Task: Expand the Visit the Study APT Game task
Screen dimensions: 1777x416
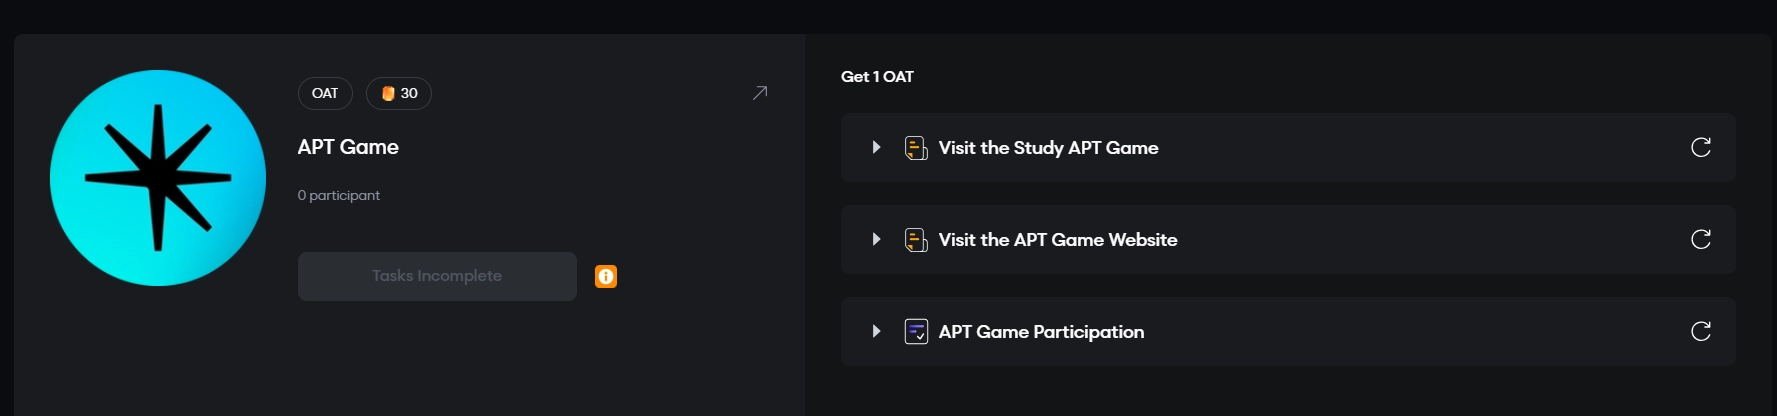Action: [x=876, y=147]
